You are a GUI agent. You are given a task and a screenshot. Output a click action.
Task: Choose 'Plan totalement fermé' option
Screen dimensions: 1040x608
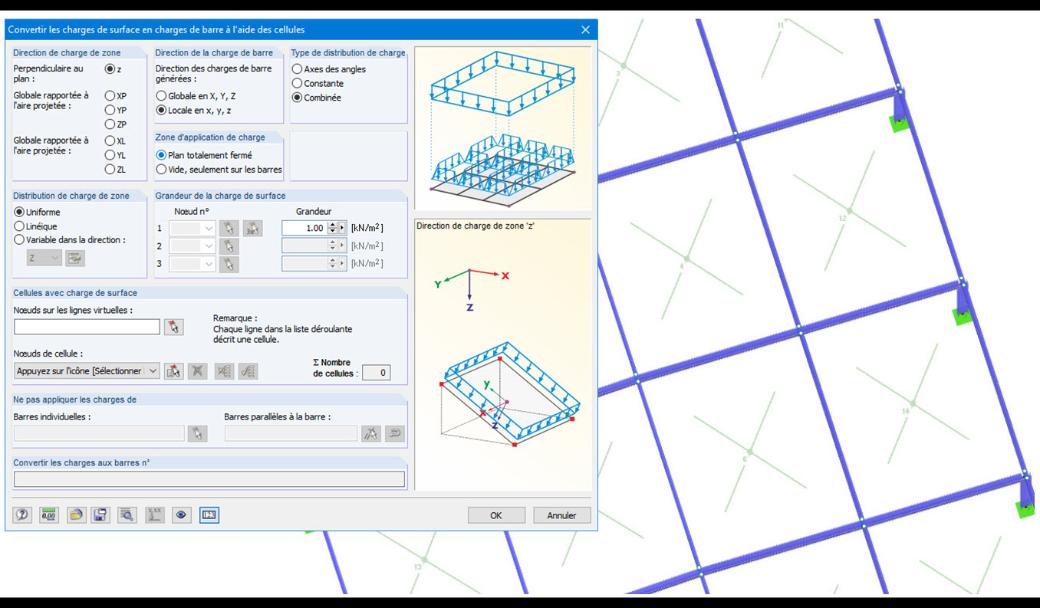coord(161,155)
